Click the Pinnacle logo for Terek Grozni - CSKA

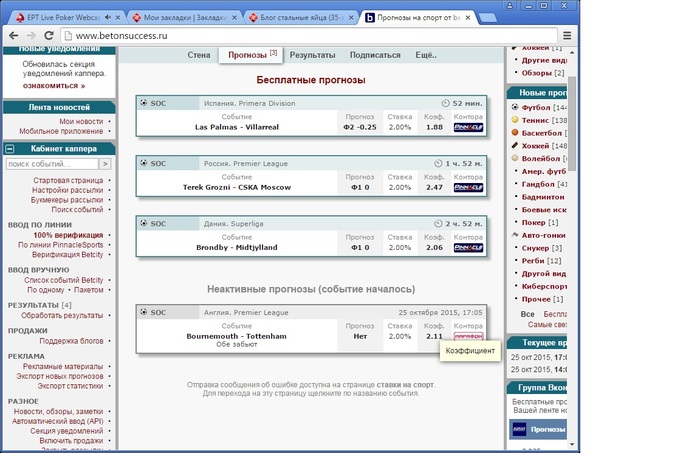468,187
